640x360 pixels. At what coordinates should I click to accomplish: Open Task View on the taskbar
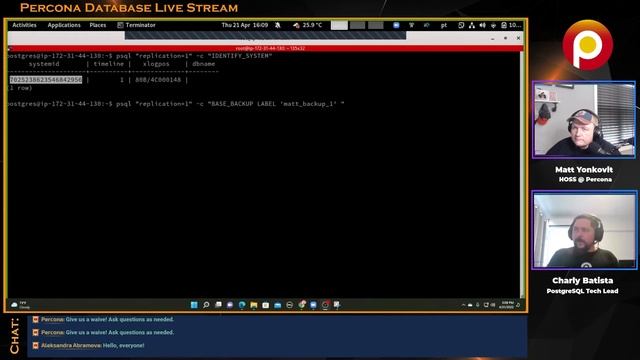tap(218, 304)
